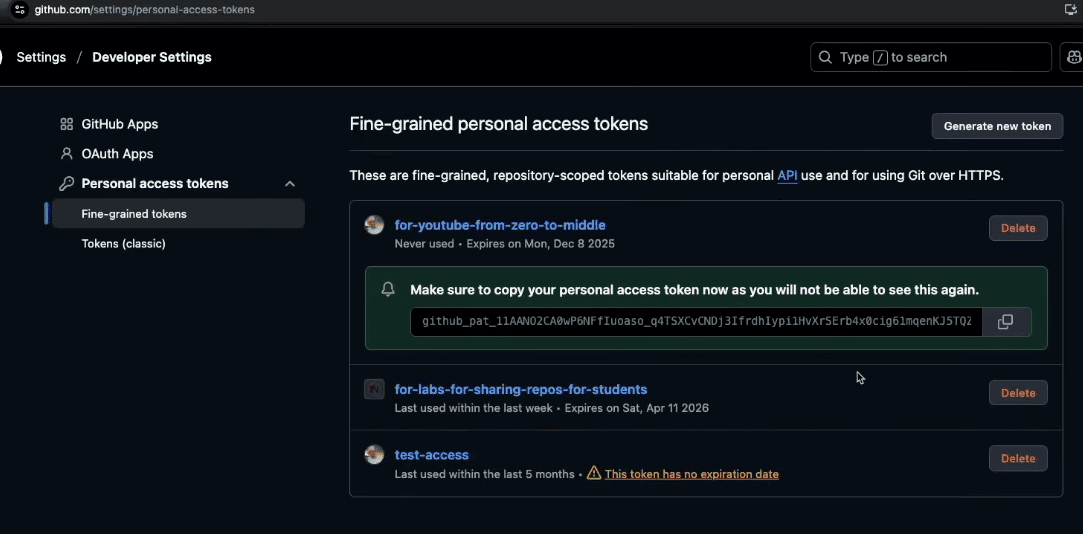Delete the for-youtube-from-zero-to-middle token
Image resolution: width=1083 pixels, height=534 pixels.
pyautogui.click(x=1018, y=228)
